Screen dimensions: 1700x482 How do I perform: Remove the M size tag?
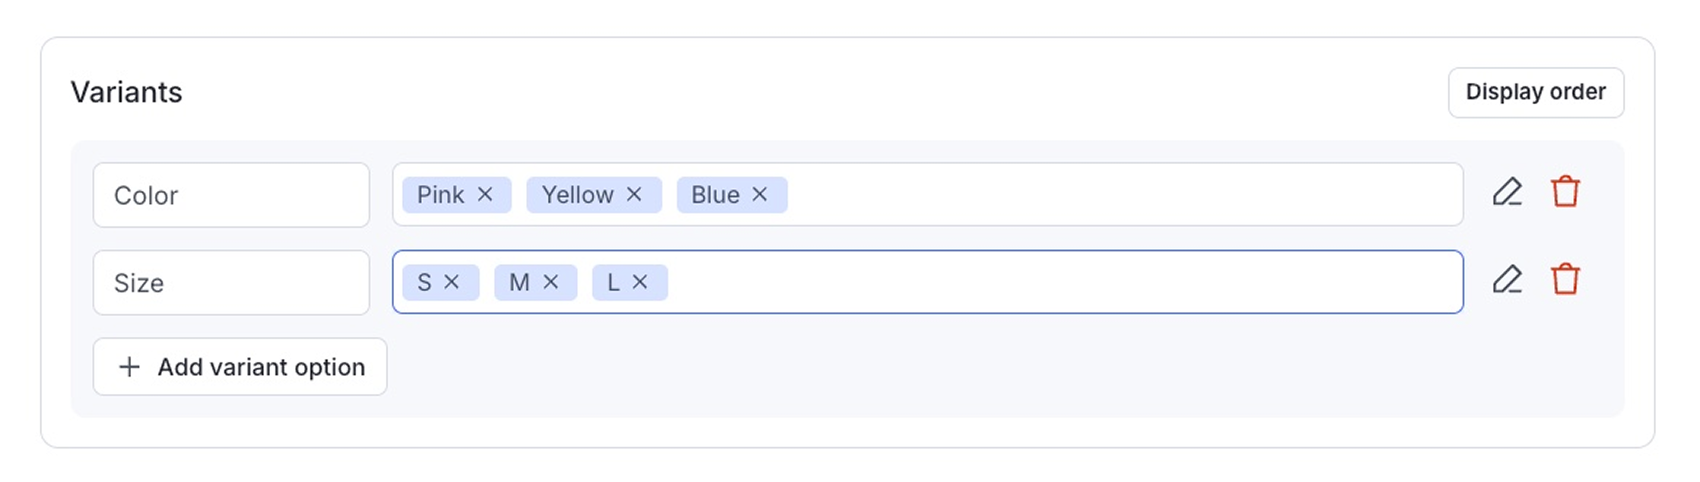click(551, 282)
